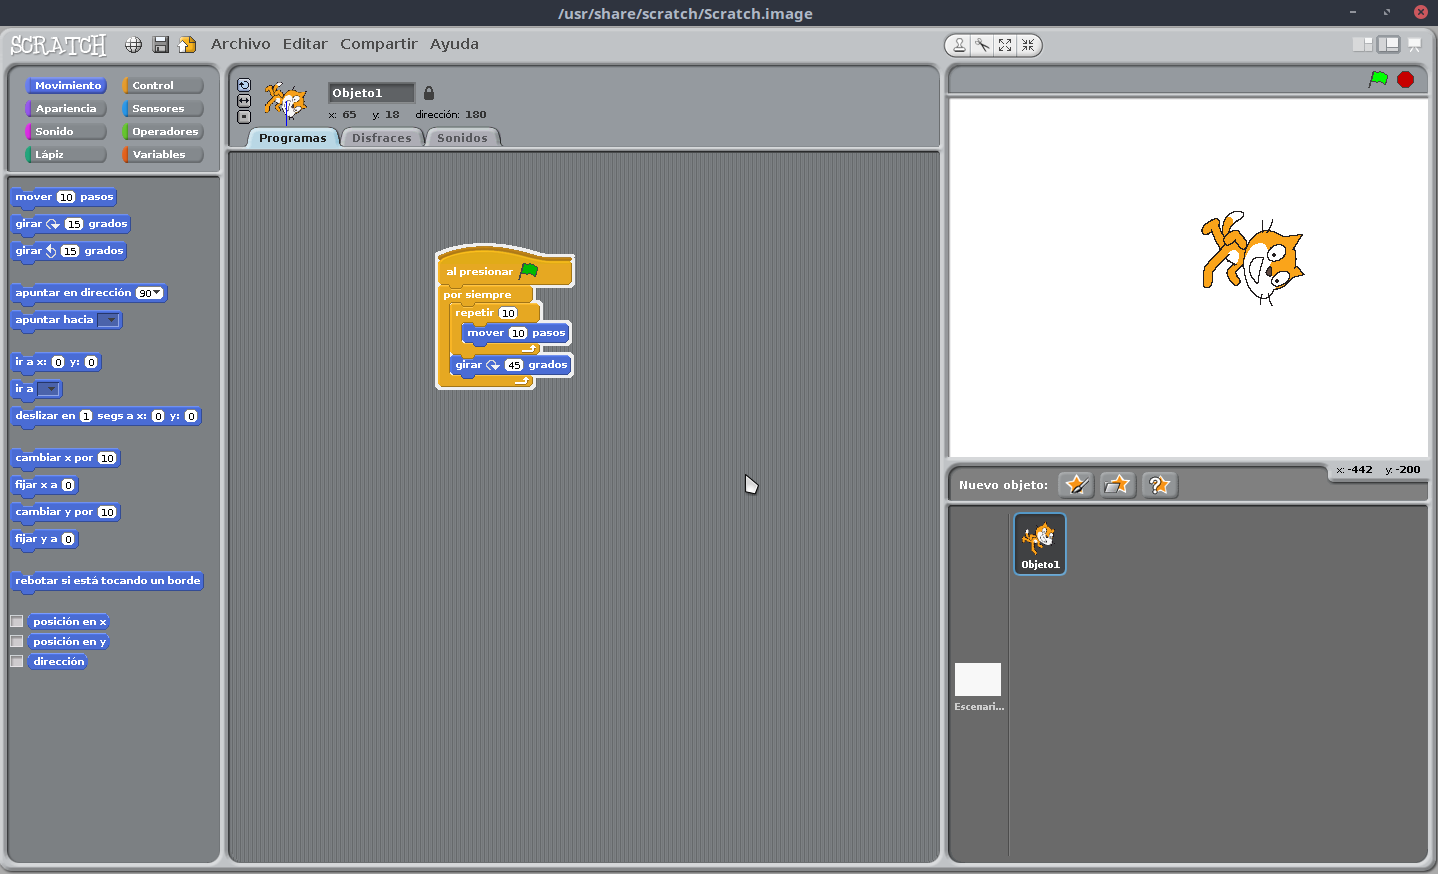This screenshot has height=874, width=1438.
Task: Select the Variables block category
Action: (x=163, y=155)
